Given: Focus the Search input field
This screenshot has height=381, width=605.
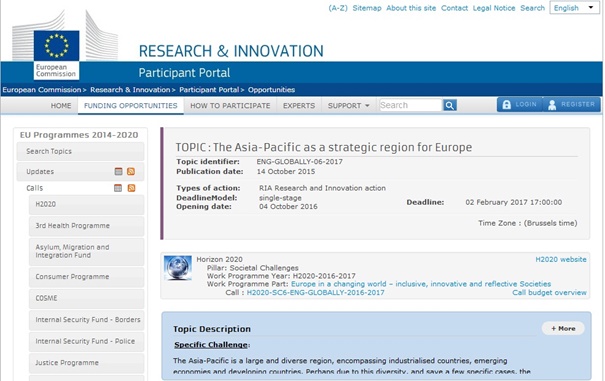Looking at the screenshot, I should click(411, 105).
